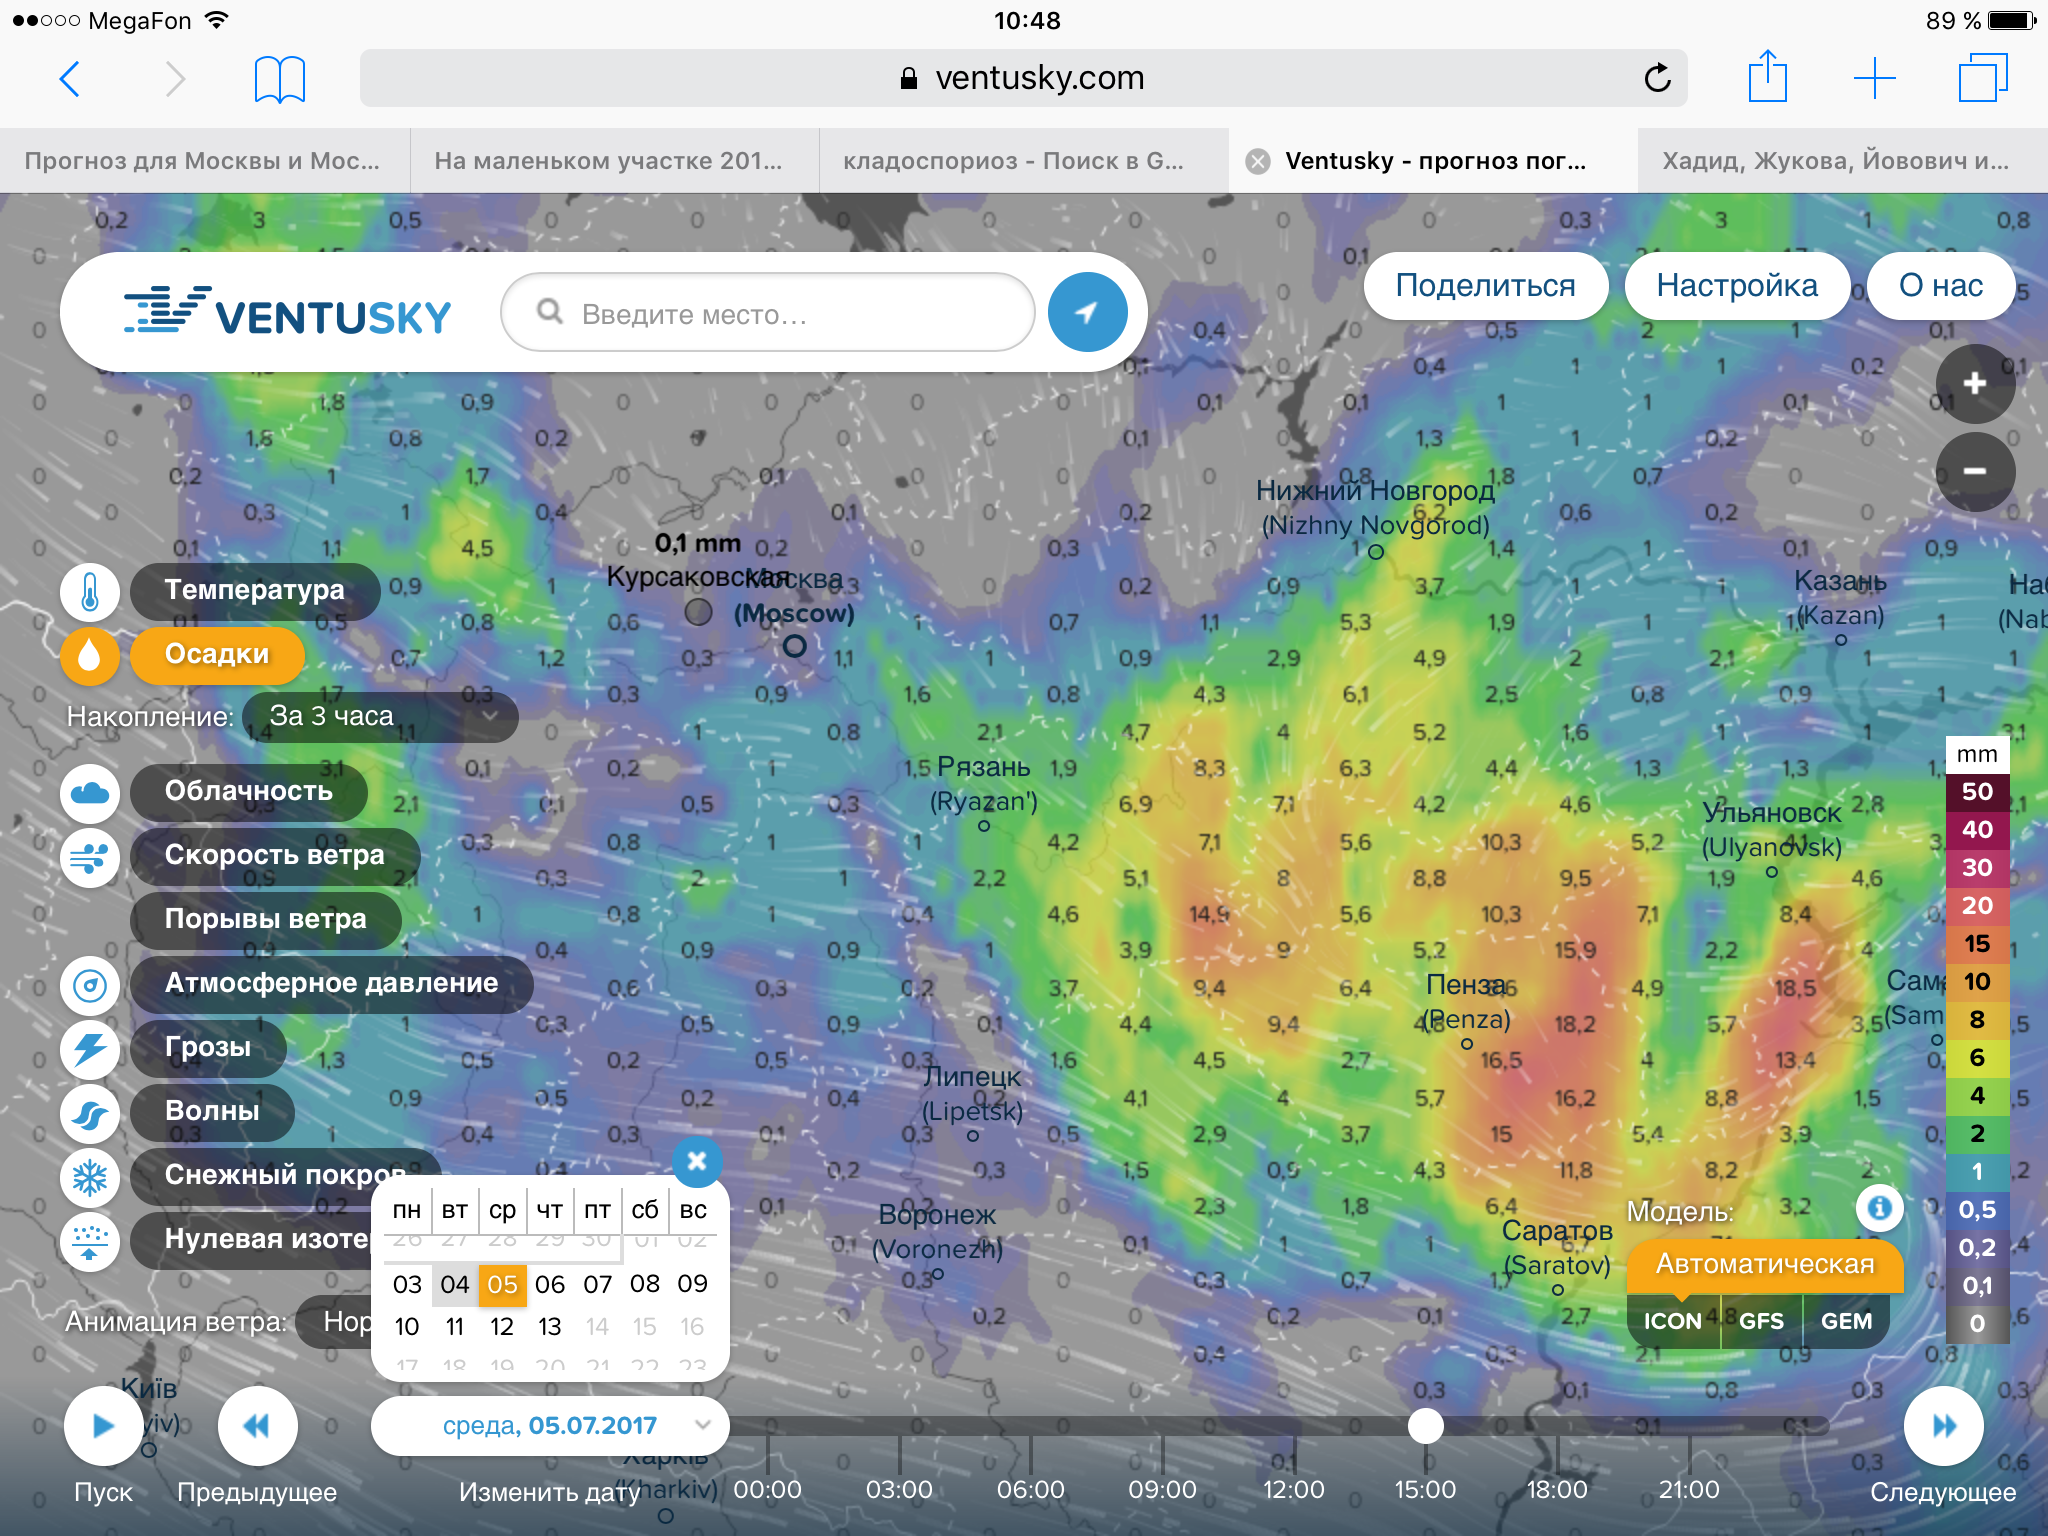Click the thermometer temperature layer icon
Screen dimensions: 2048x1536
tap(89, 591)
